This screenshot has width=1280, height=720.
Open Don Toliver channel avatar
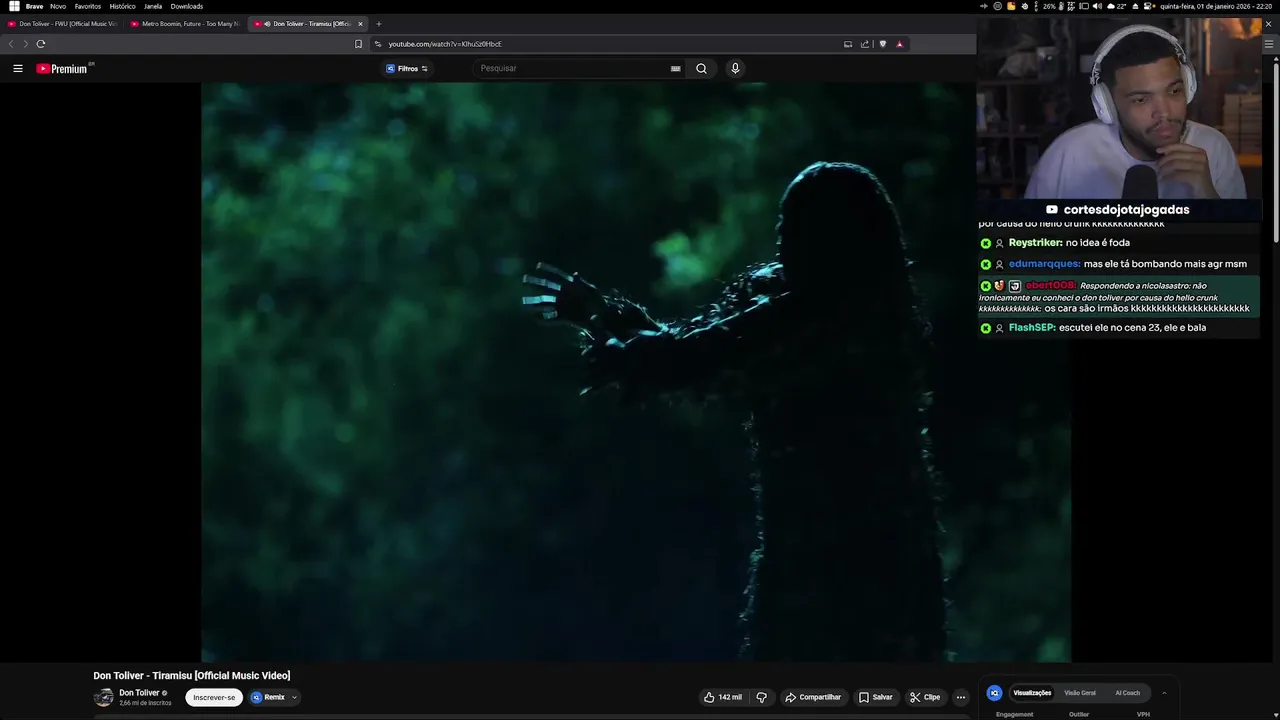pos(104,697)
